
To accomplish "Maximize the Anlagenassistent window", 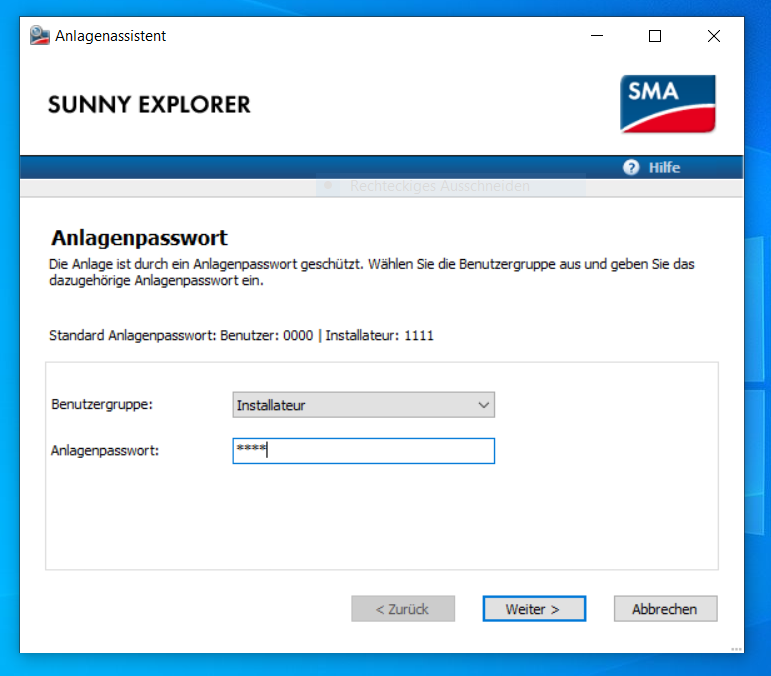I will click(x=654, y=36).
